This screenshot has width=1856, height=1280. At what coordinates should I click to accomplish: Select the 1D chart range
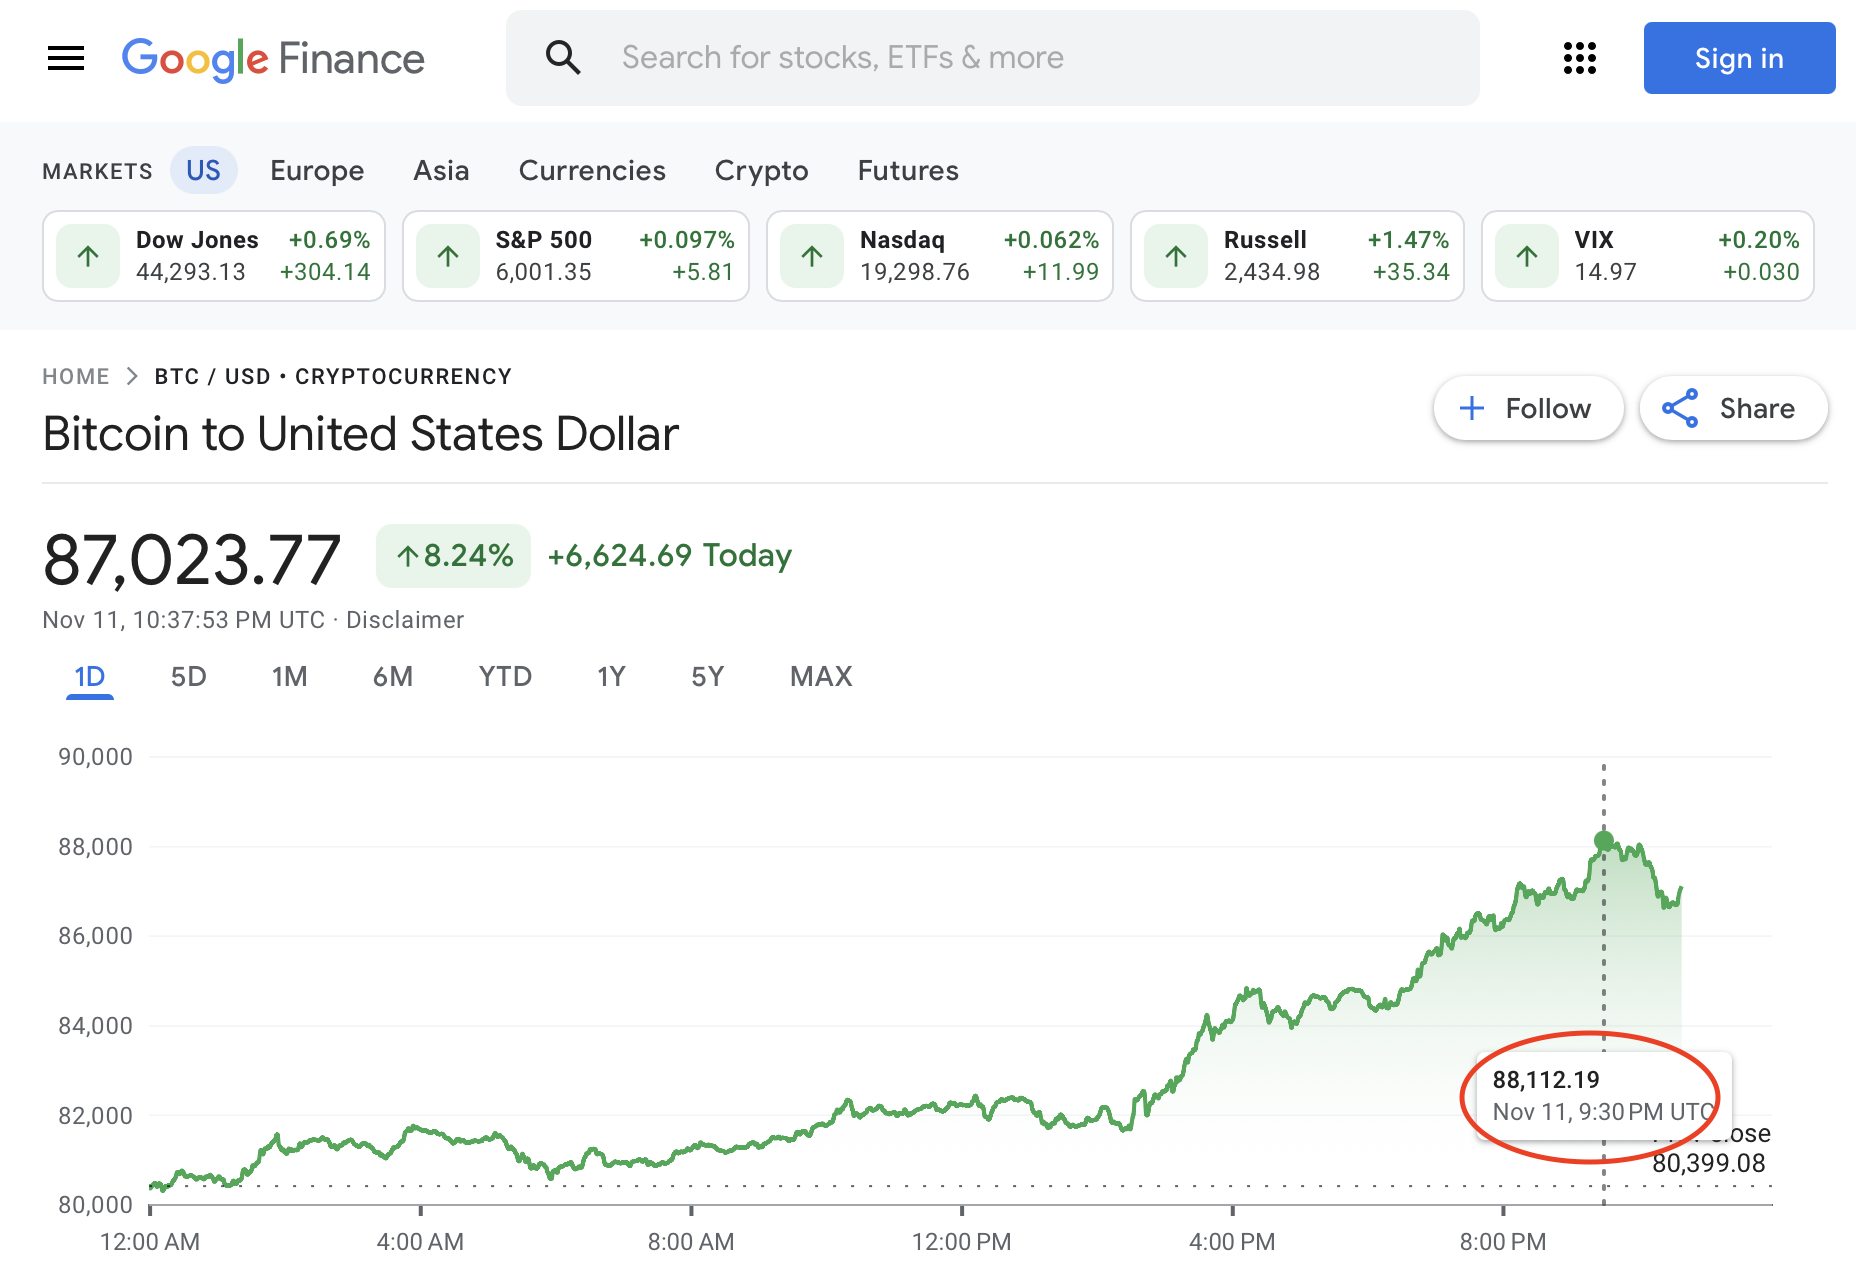coord(90,677)
